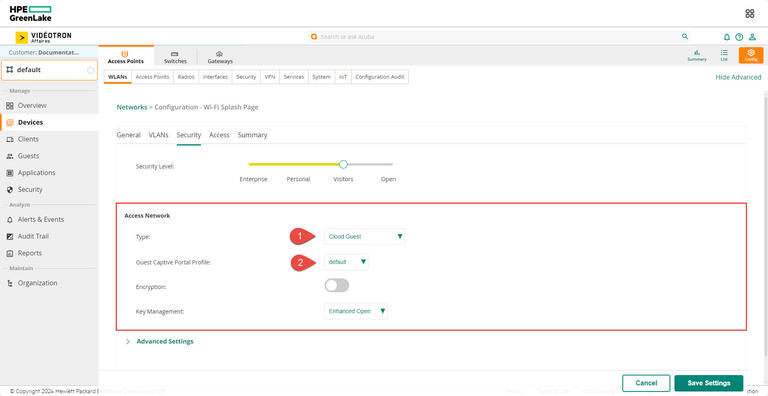Screen dimensions: 768x396
Task: Open Security in the left sidebar
Action: point(30,189)
